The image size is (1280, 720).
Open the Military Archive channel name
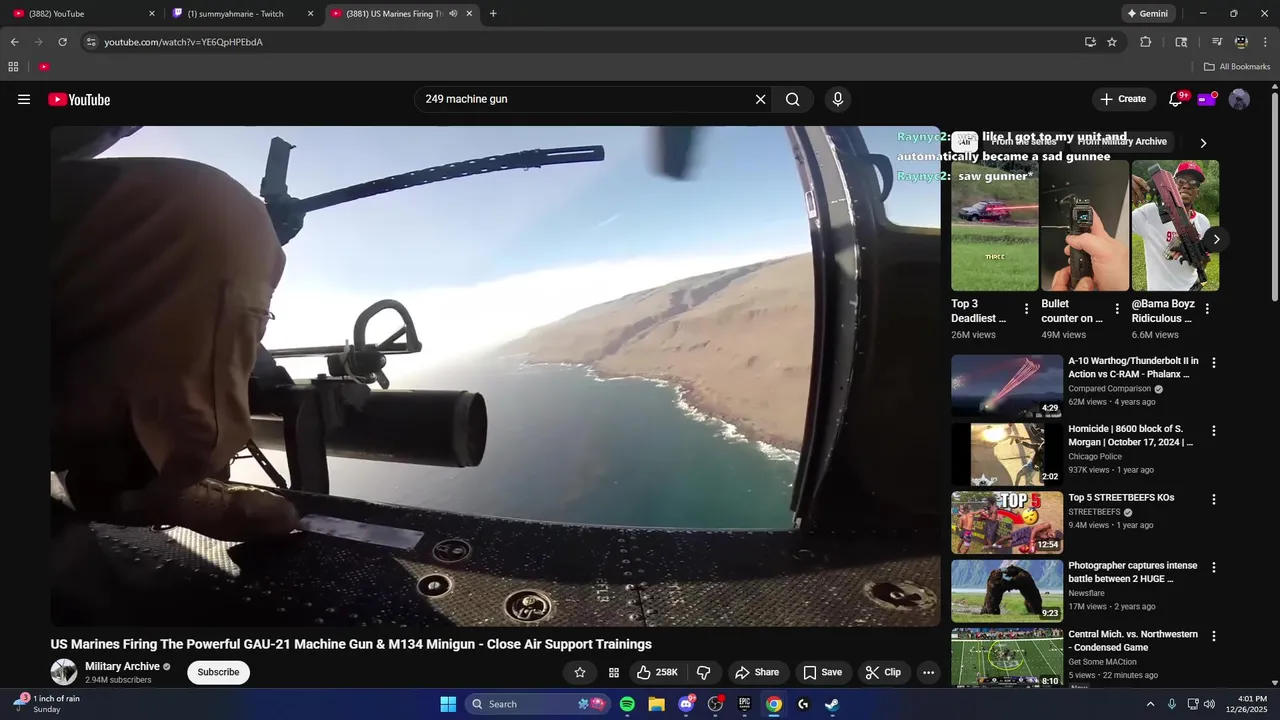pos(122,666)
